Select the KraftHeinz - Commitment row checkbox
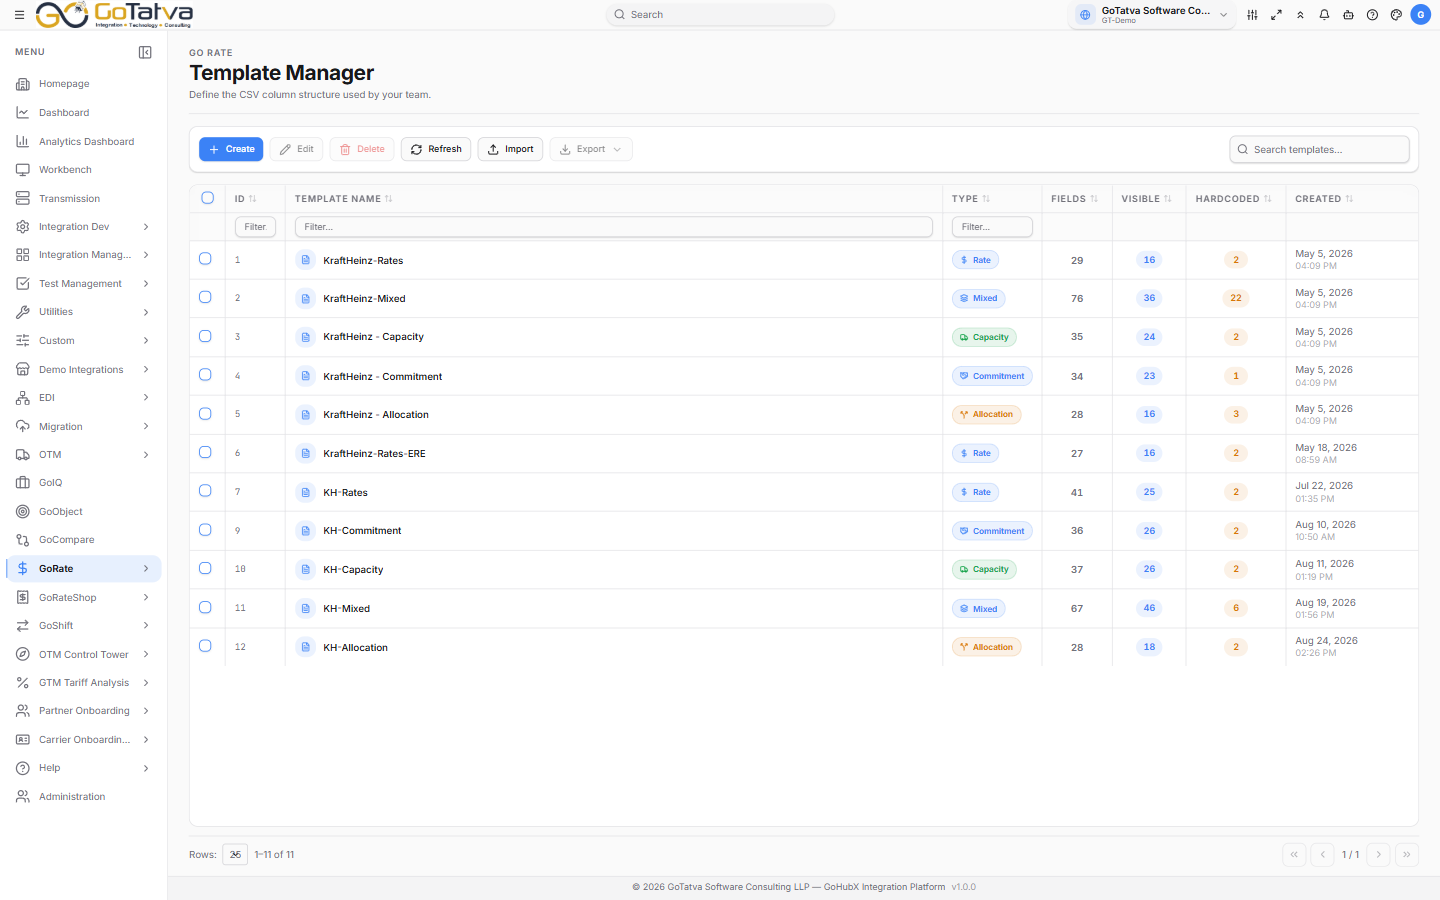The width and height of the screenshot is (1440, 900). (205, 375)
